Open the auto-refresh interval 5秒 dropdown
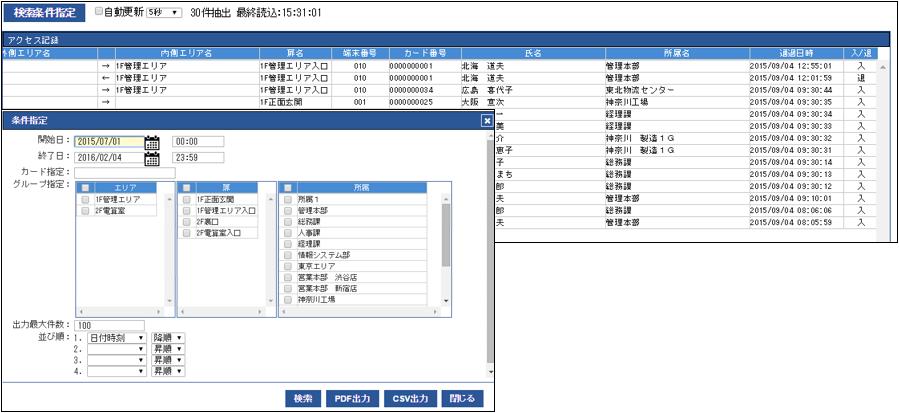 point(163,13)
